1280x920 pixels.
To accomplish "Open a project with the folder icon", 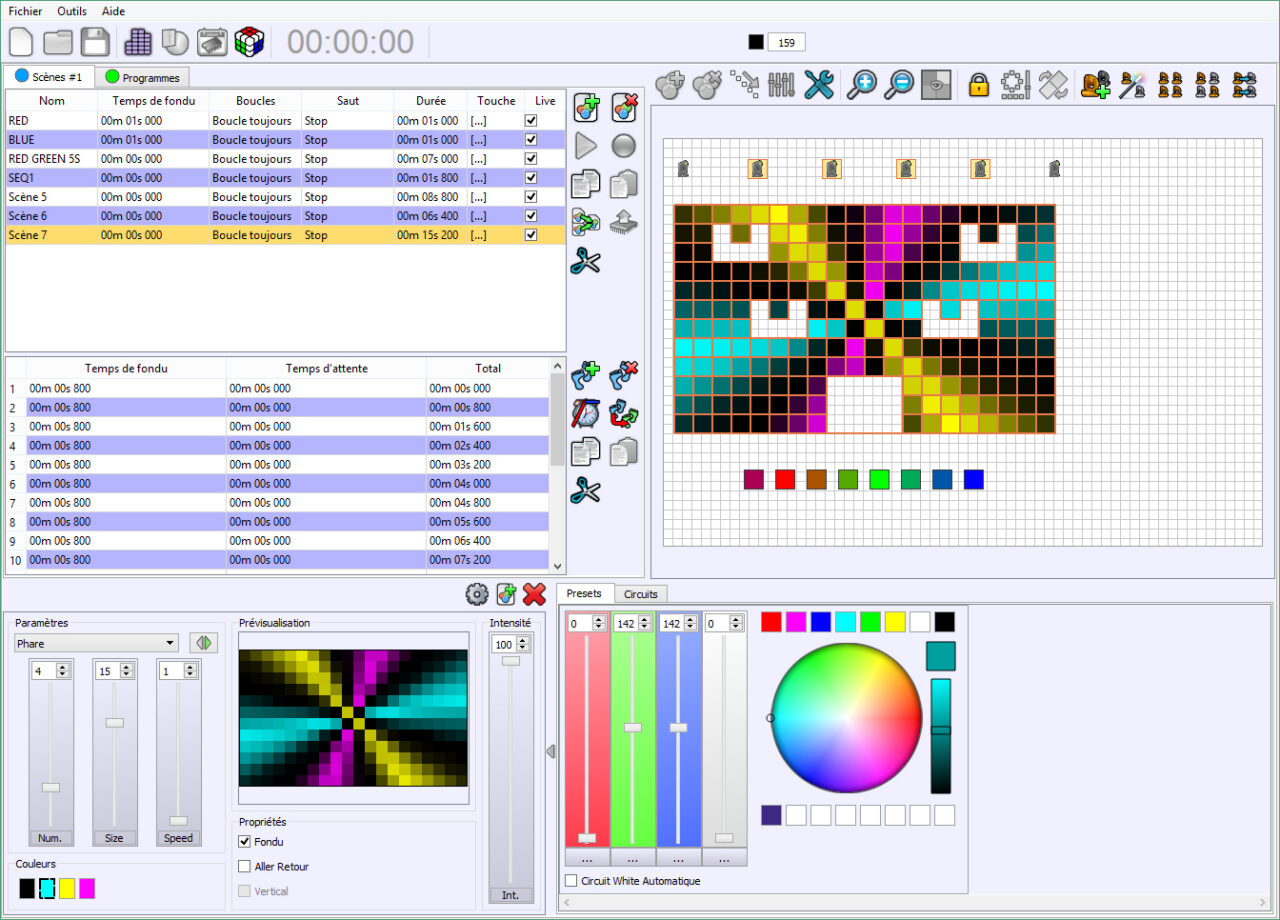I will coord(58,42).
